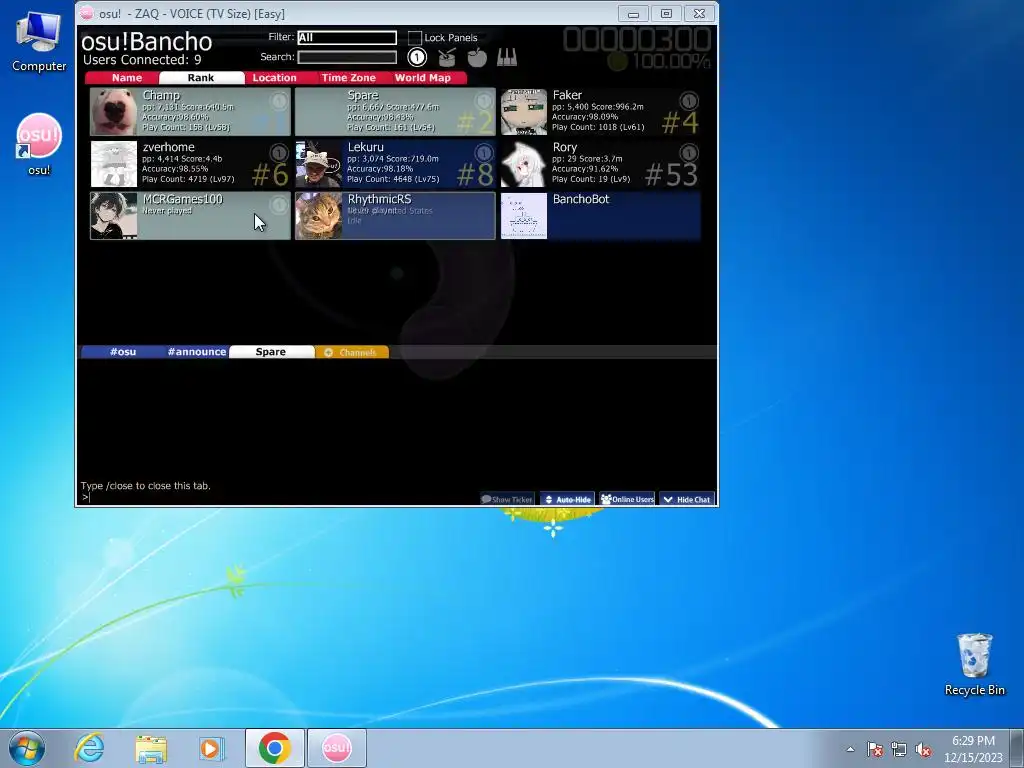
Task: Toggle the Online Users panel
Action: point(627,499)
